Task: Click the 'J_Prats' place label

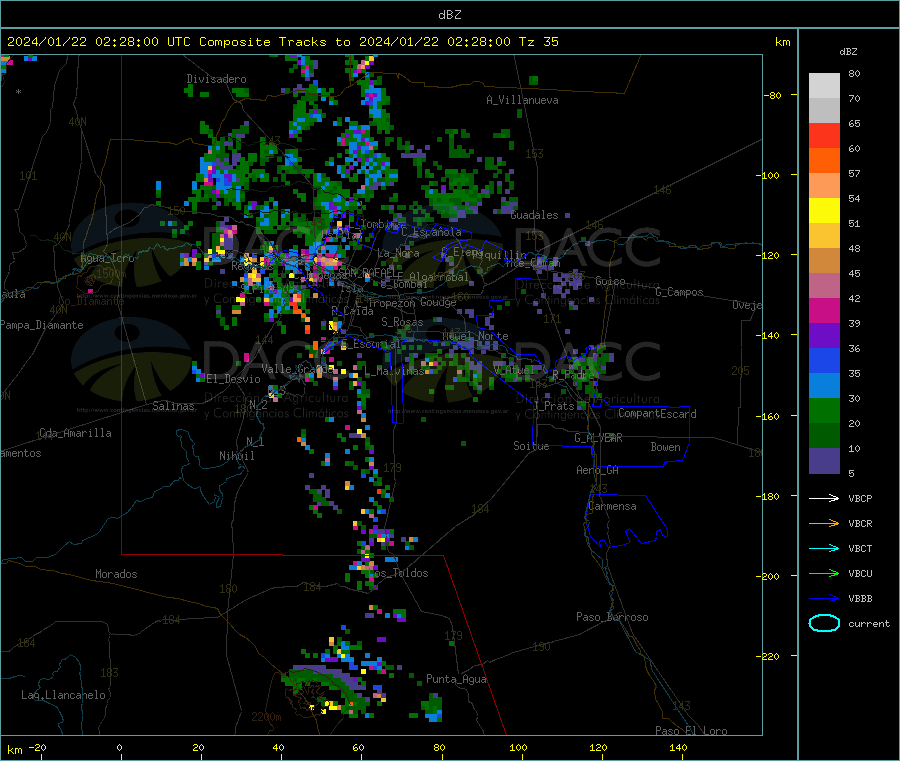Action: click(554, 405)
